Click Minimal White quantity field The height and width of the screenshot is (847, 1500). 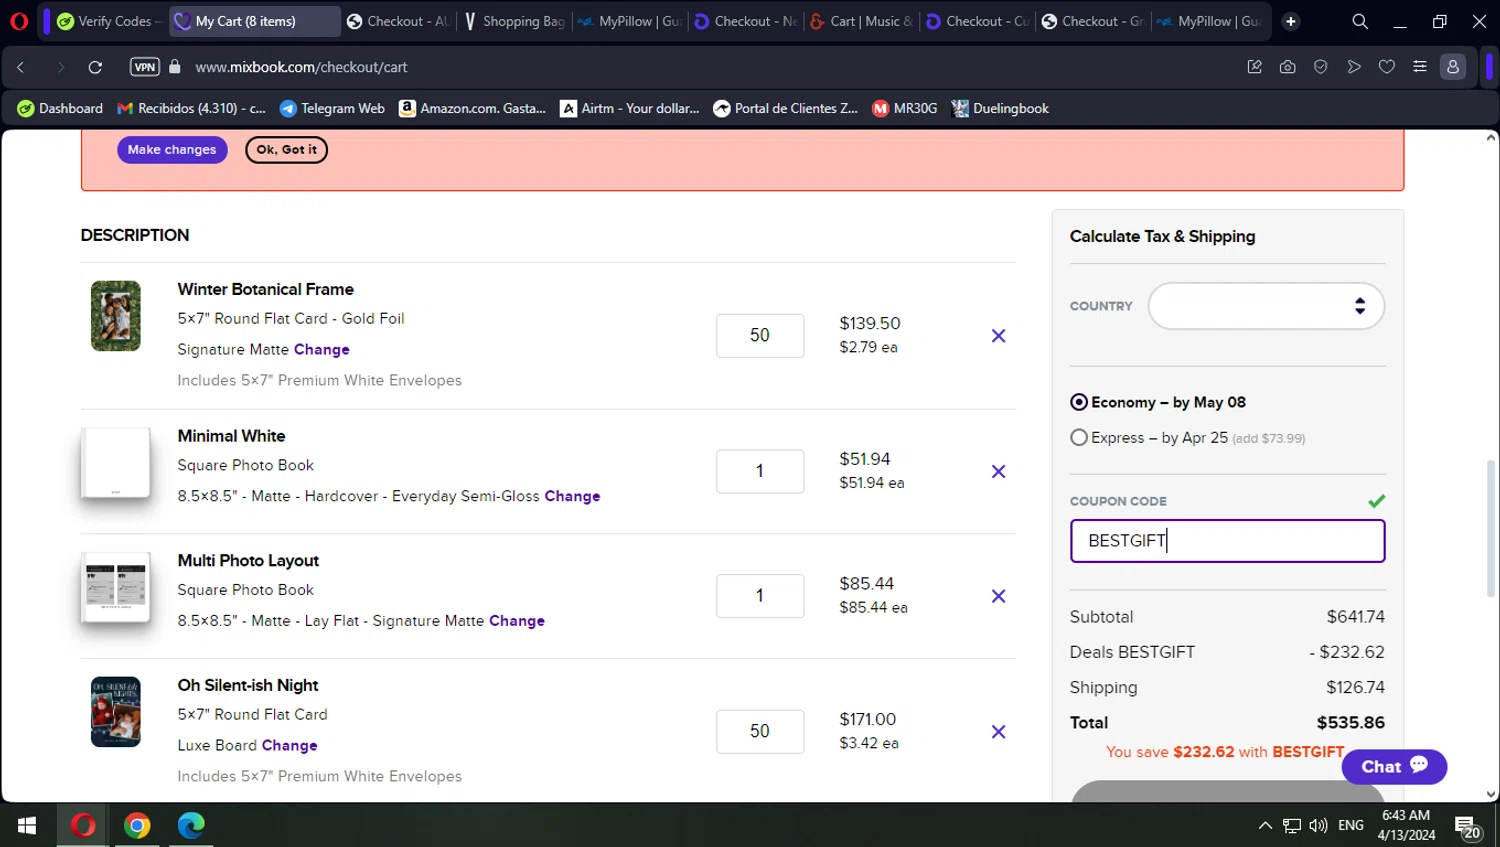(760, 471)
